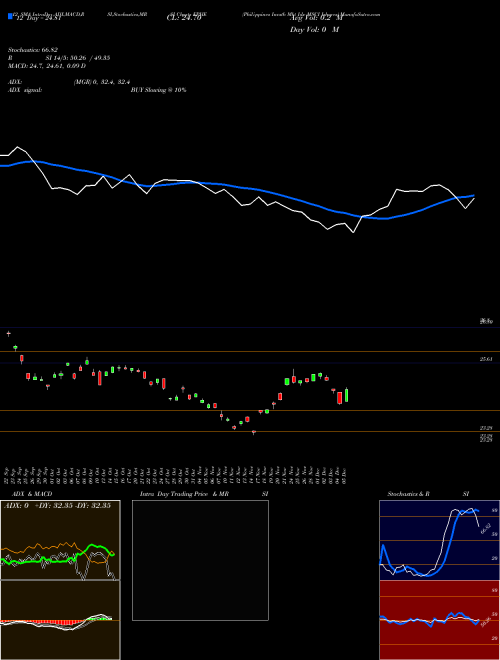Screen dimensions: 500x660
Task: Open the blue stochastics chart panel
Action: tap(439, 540)
